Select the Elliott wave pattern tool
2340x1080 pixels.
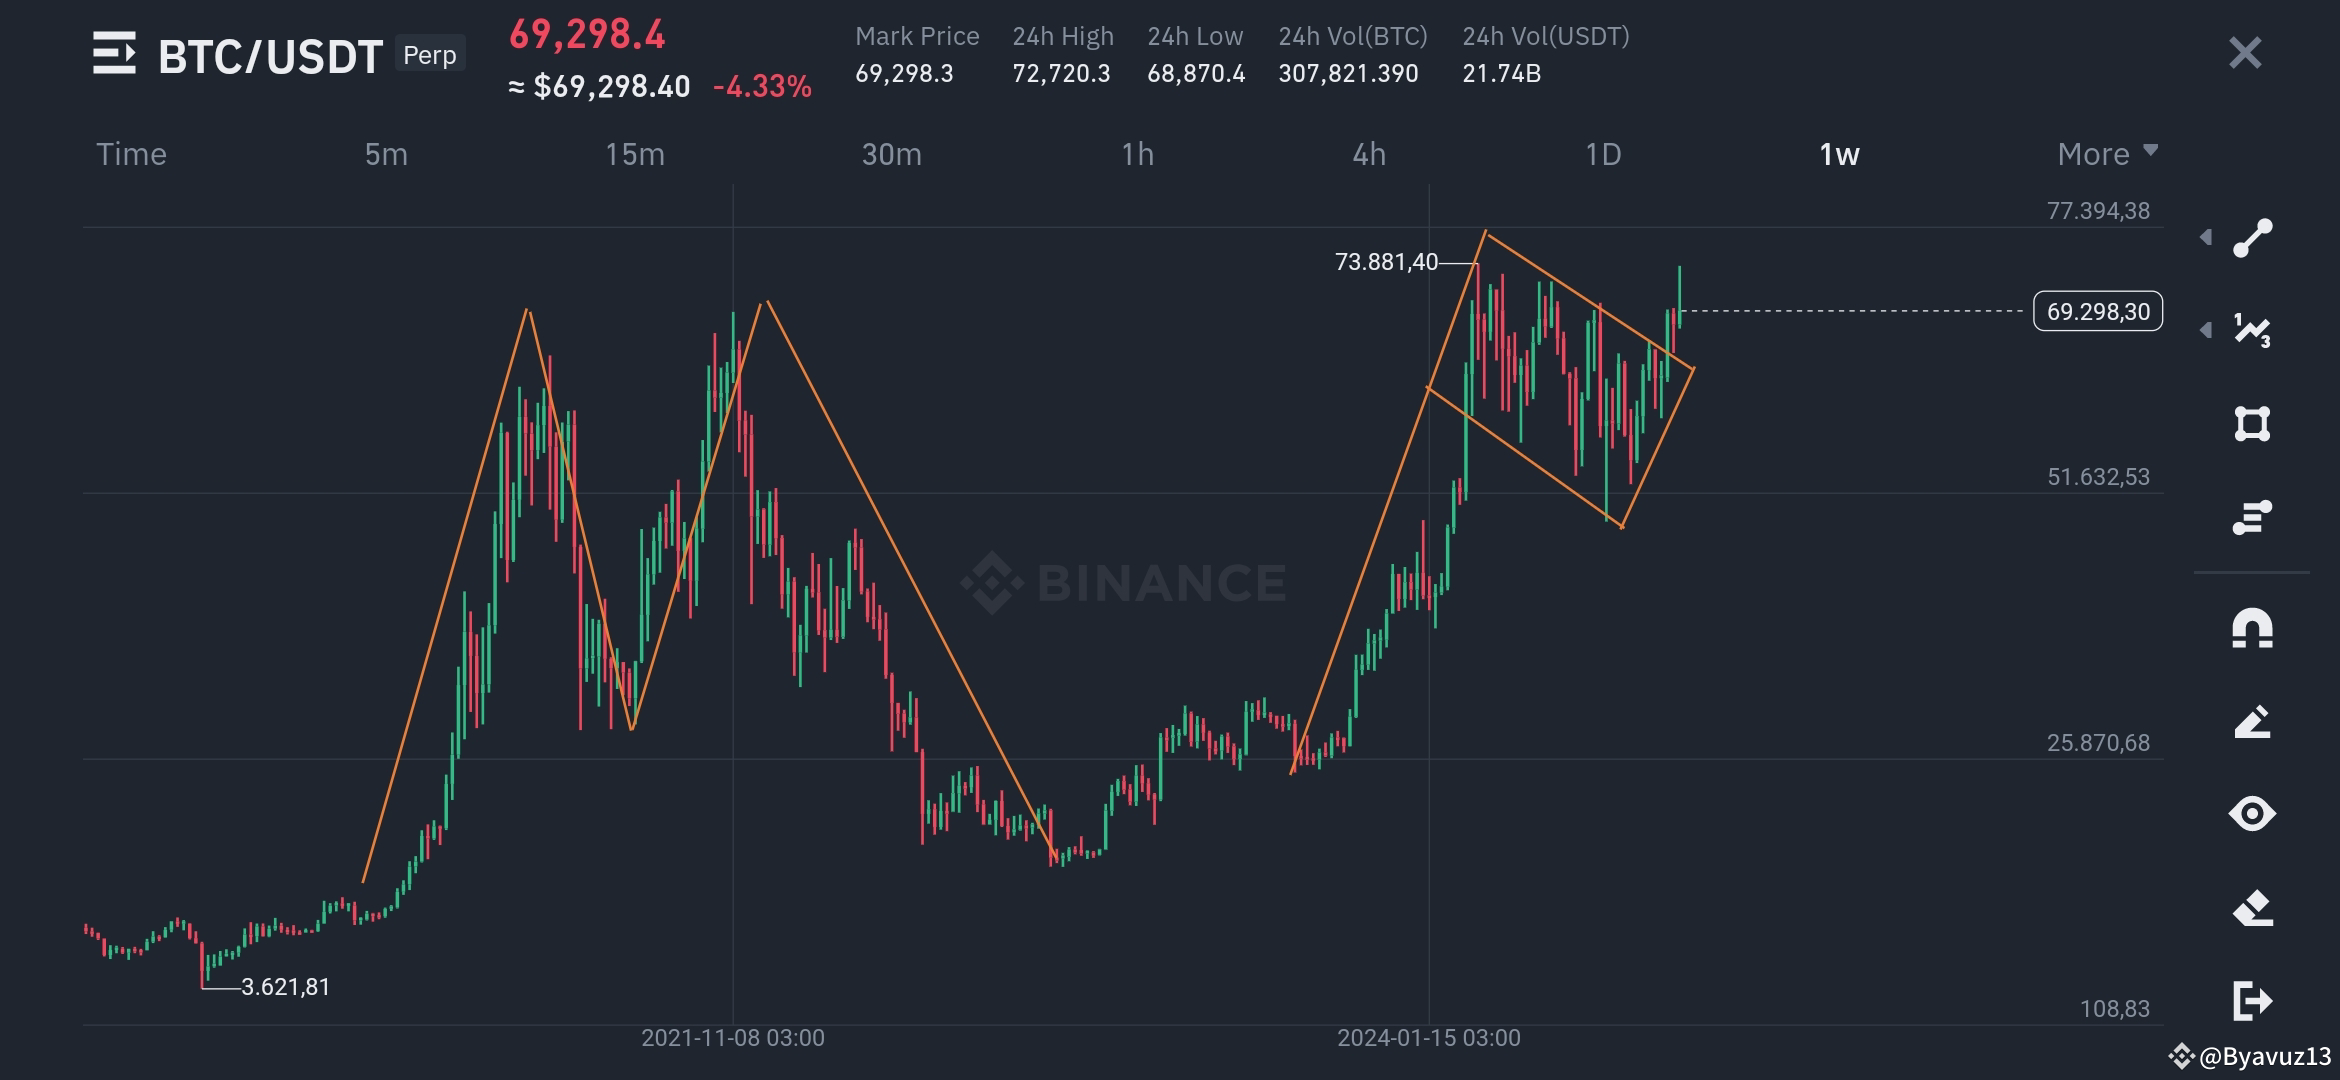[x=2252, y=330]
